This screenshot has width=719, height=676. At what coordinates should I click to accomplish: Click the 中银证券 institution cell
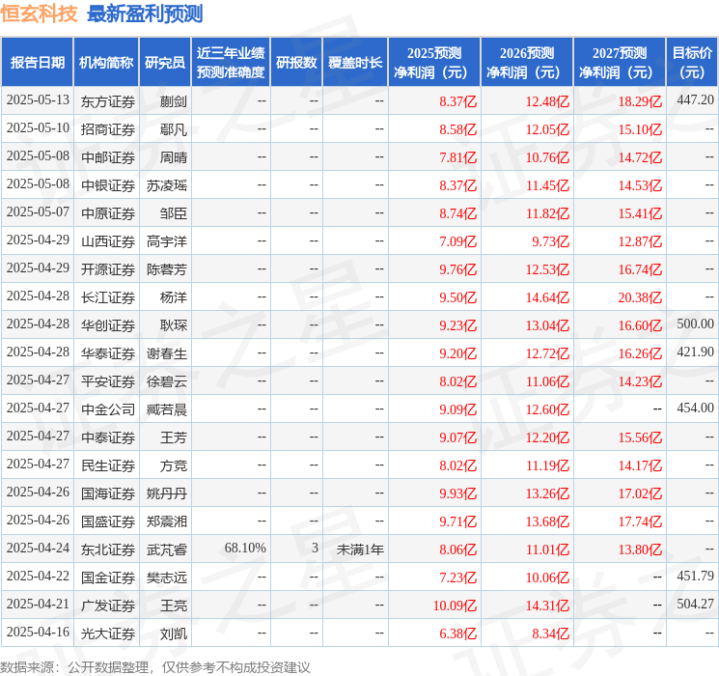pyautogui.click(x=108, y=185)
